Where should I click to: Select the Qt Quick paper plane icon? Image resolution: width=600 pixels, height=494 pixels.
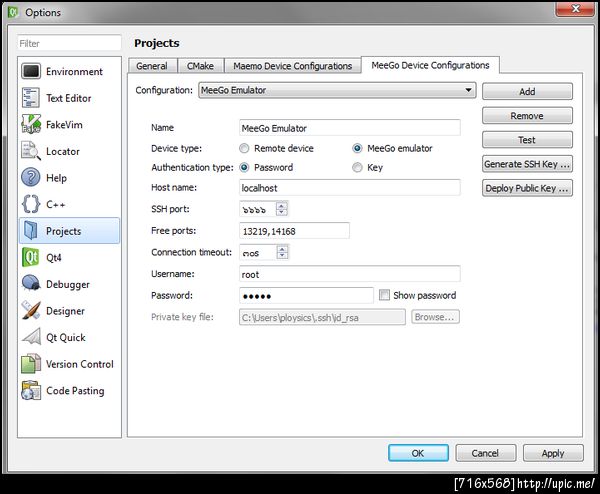31,337
